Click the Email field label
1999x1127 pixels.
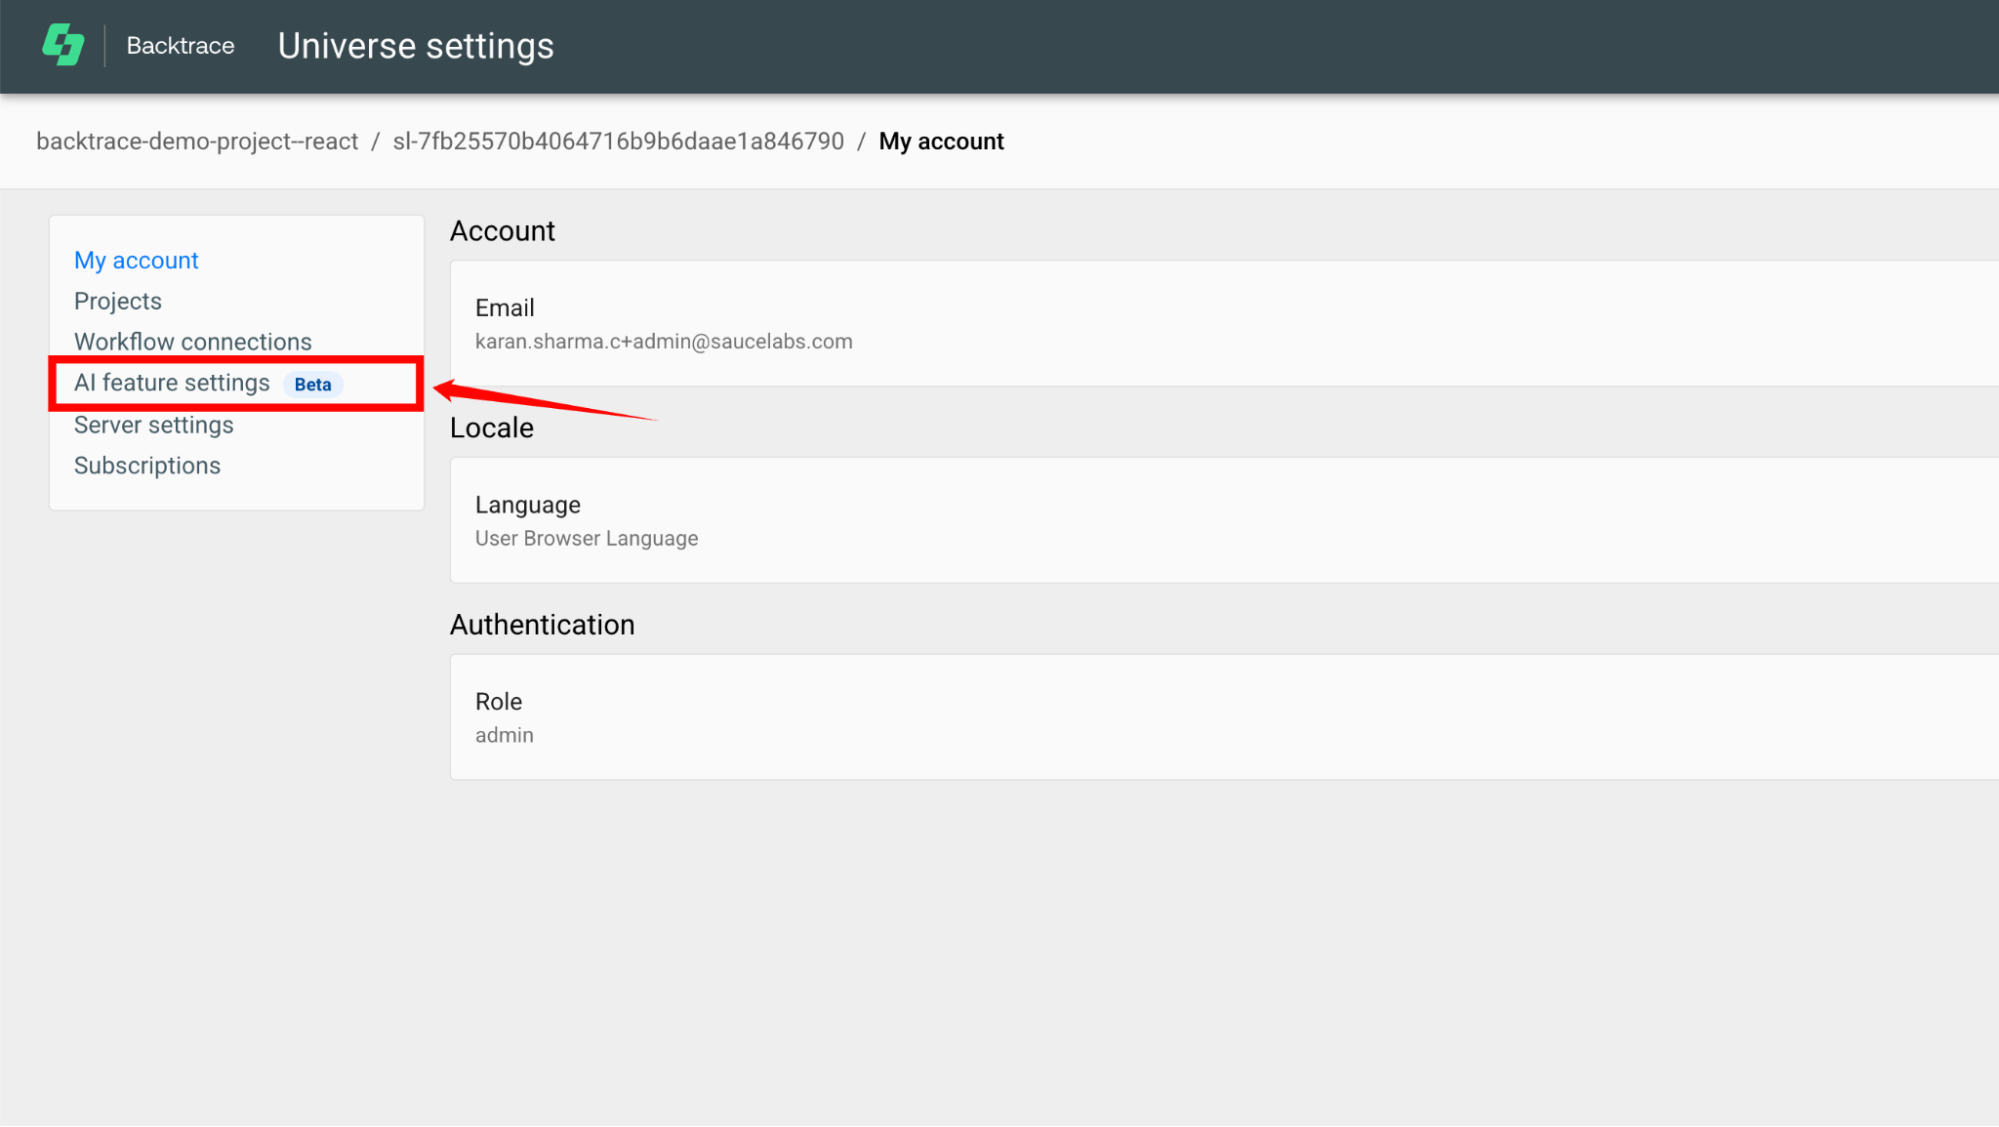[x=505, y=308]
